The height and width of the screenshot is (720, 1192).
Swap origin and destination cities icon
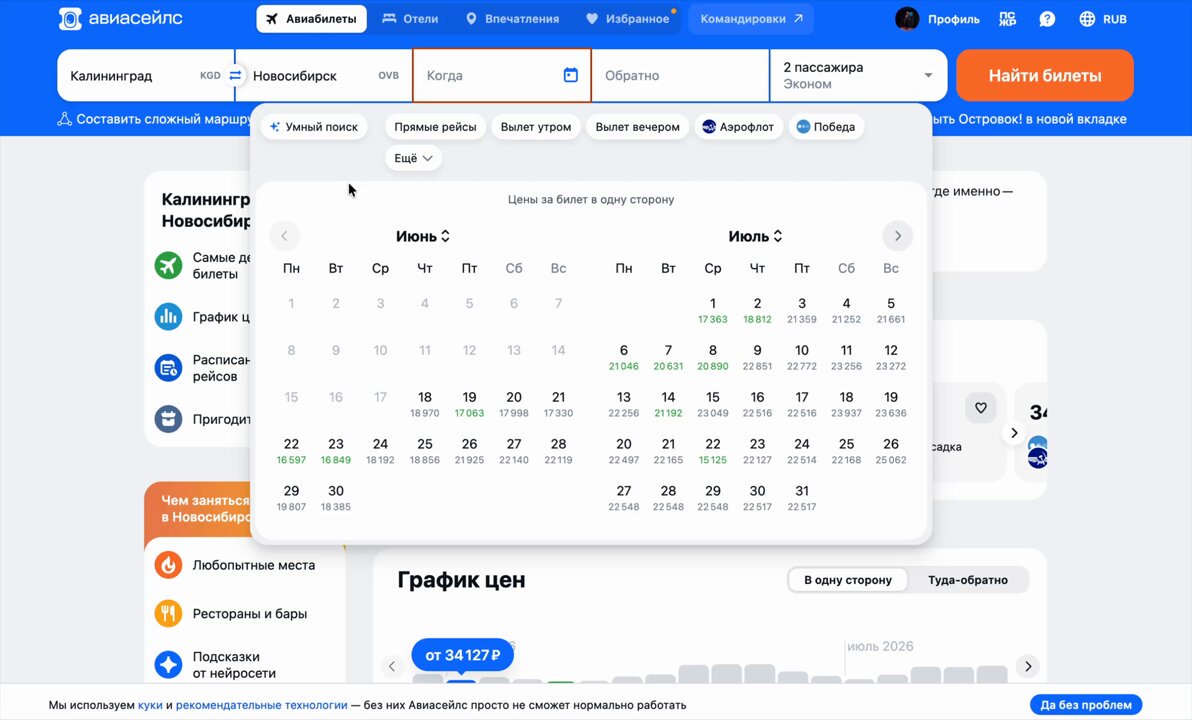(236, 75)
